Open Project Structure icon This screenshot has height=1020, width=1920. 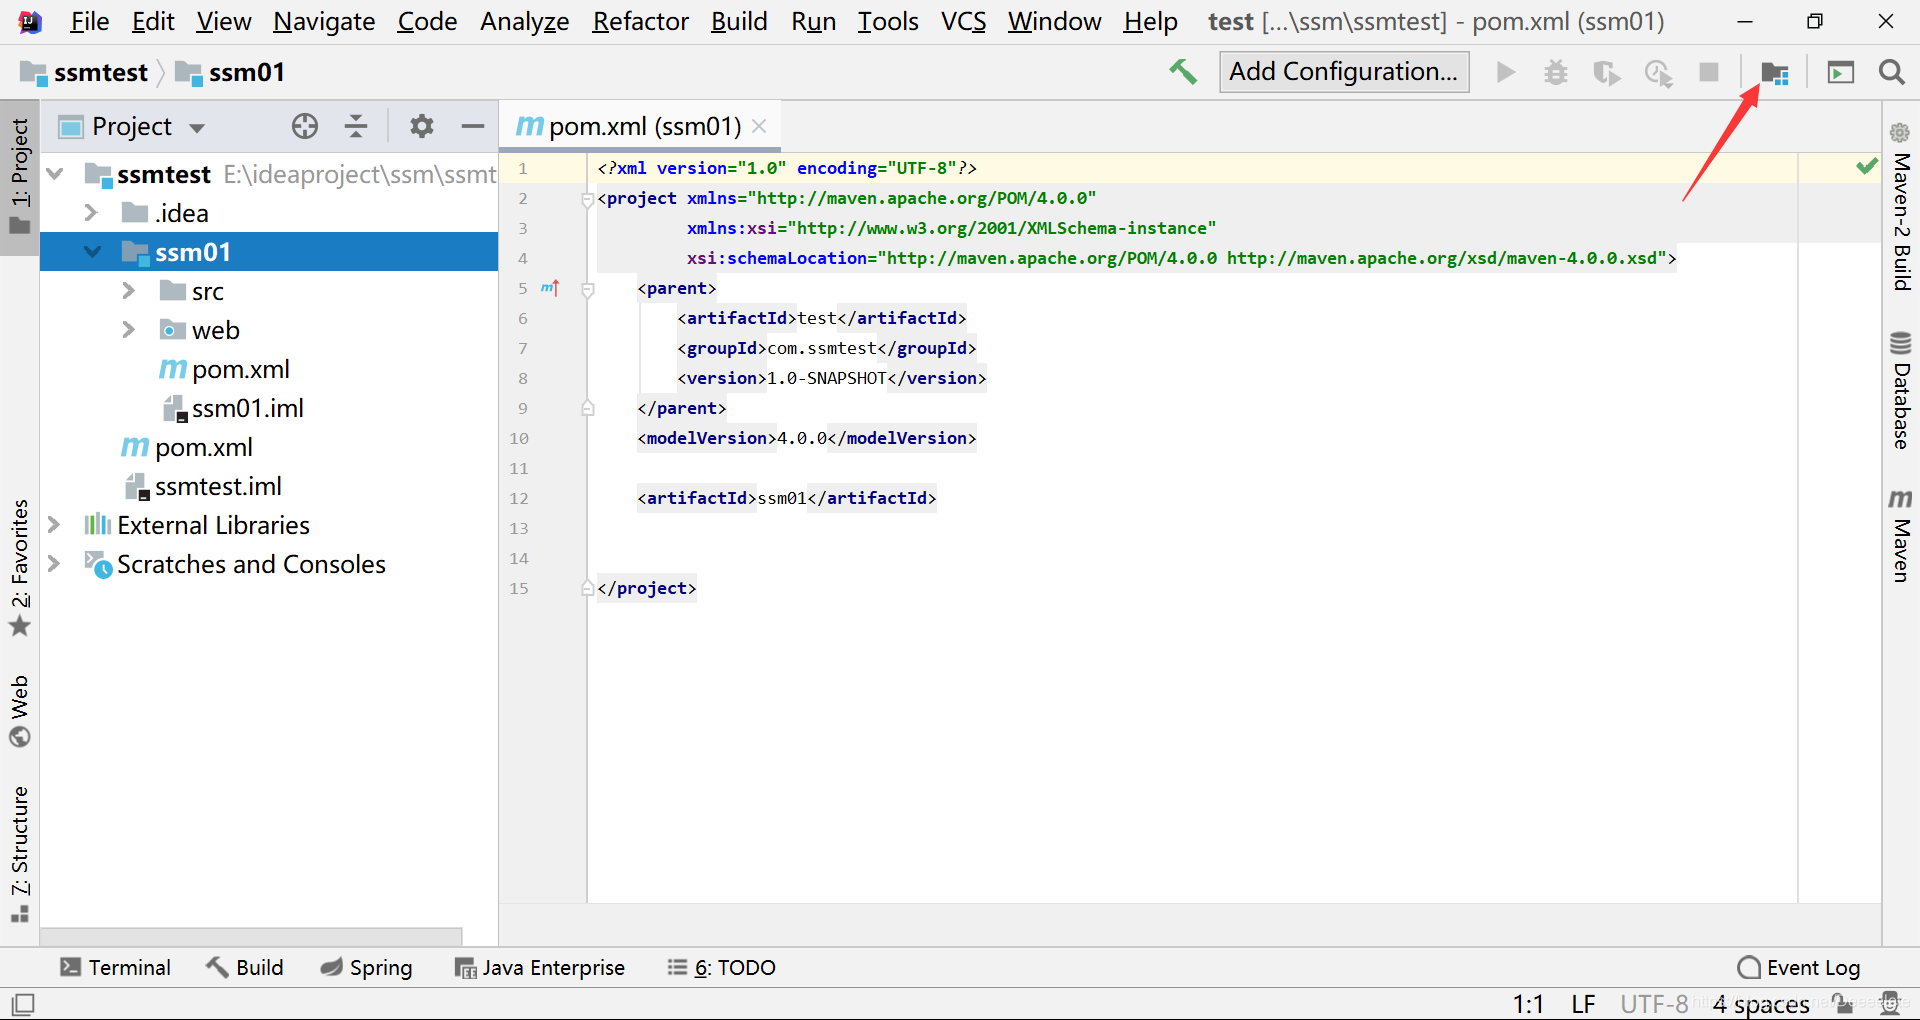coord(1775,73)
